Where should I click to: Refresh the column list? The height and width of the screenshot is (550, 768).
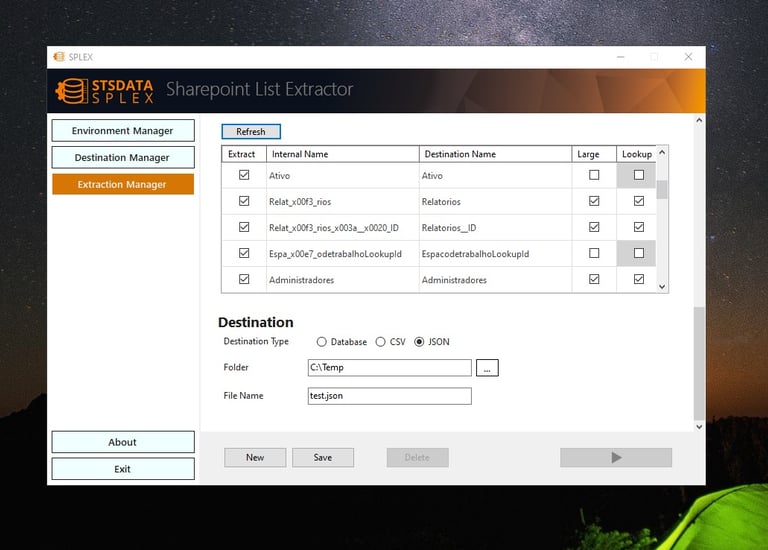point(251,132)
